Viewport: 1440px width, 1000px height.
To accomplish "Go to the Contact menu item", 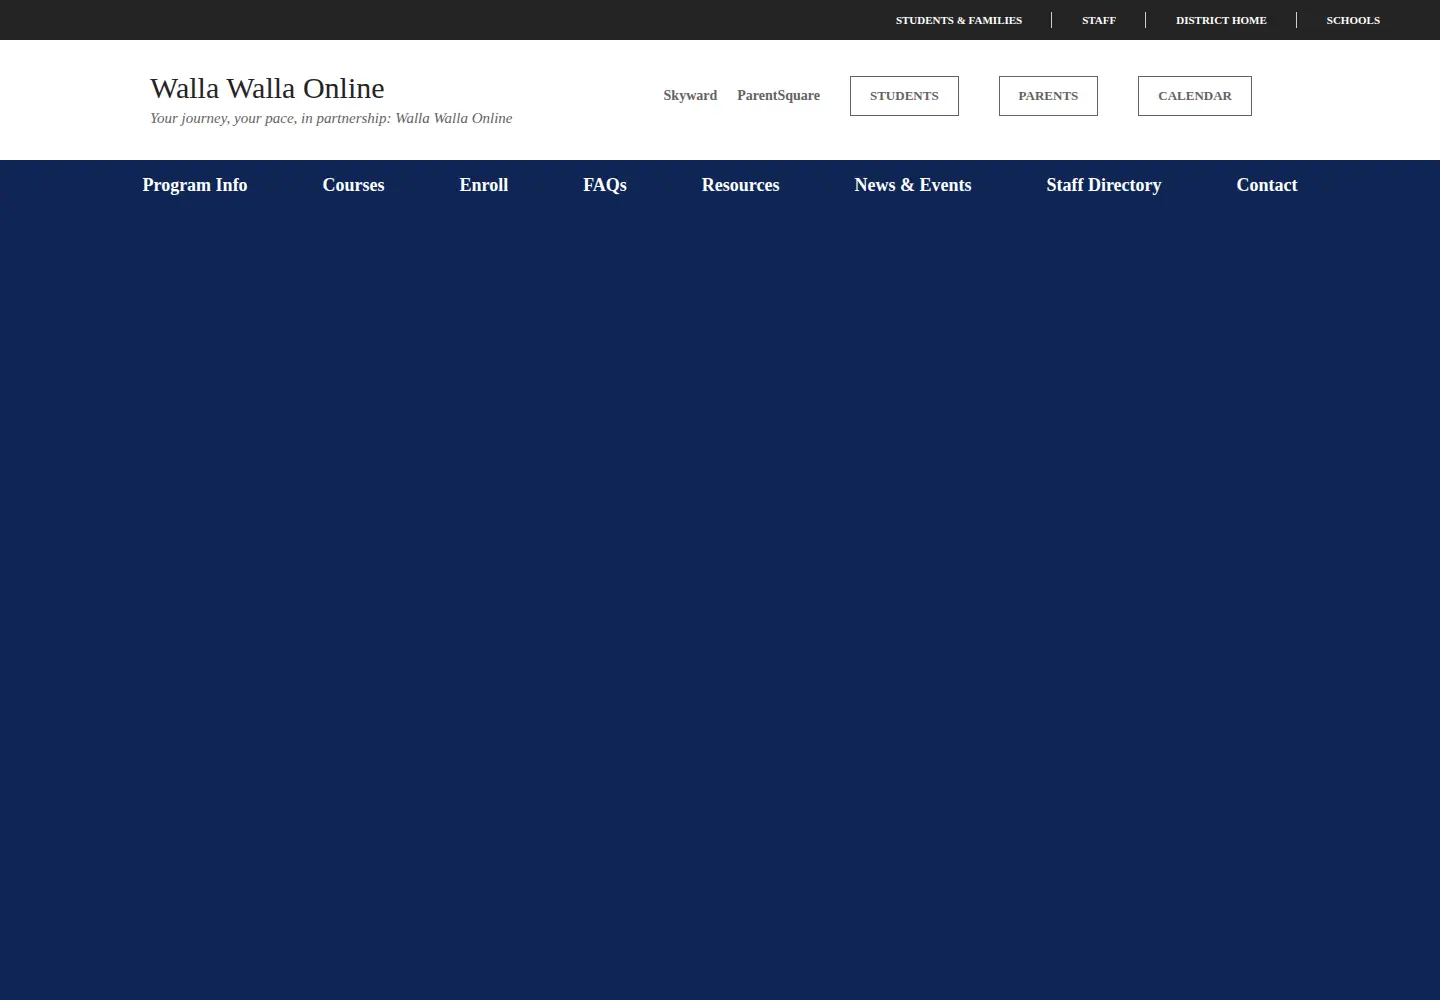I will pos(1267,185).
